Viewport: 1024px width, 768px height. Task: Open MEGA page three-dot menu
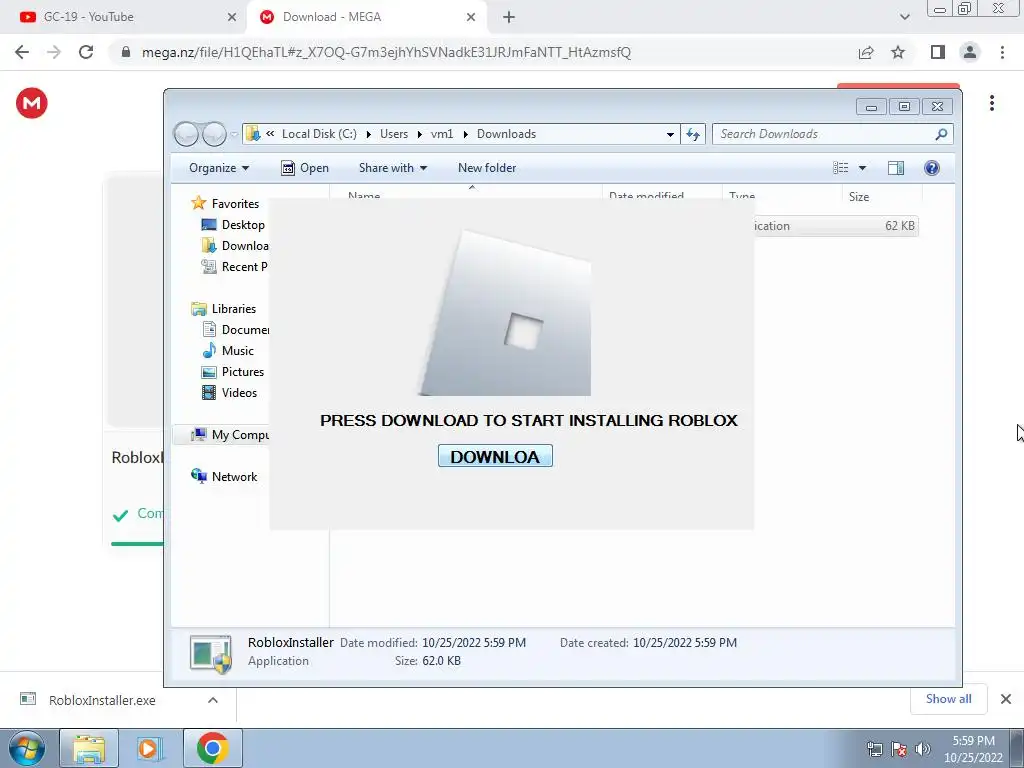(x=992, y=103)
